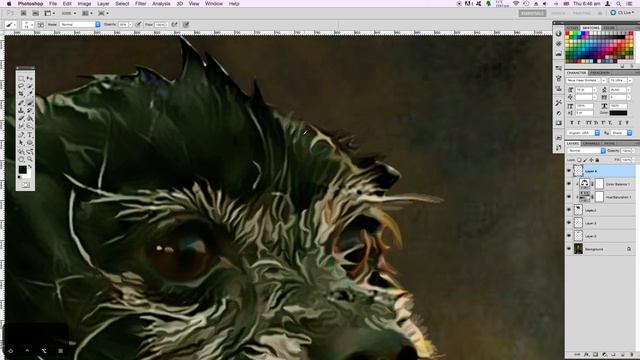
Task: Toggle Lock all in Layers panel
Action: (598, 160)
